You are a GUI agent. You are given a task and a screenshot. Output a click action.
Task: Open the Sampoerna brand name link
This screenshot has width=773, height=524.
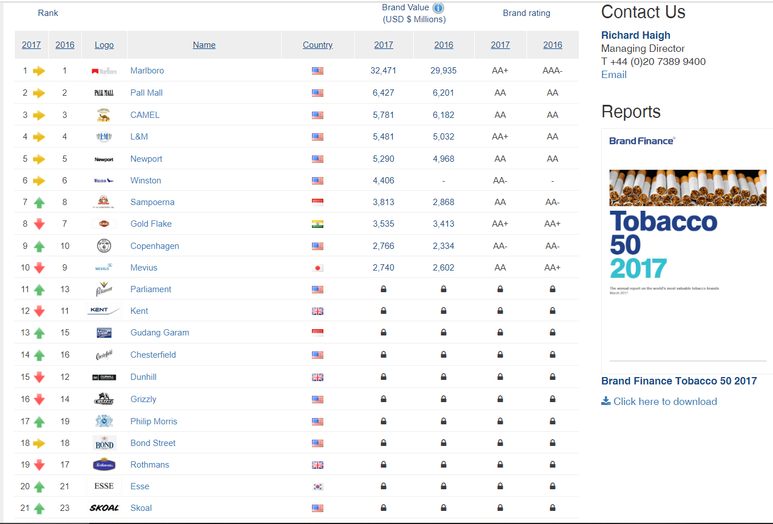tap(152, 202)
